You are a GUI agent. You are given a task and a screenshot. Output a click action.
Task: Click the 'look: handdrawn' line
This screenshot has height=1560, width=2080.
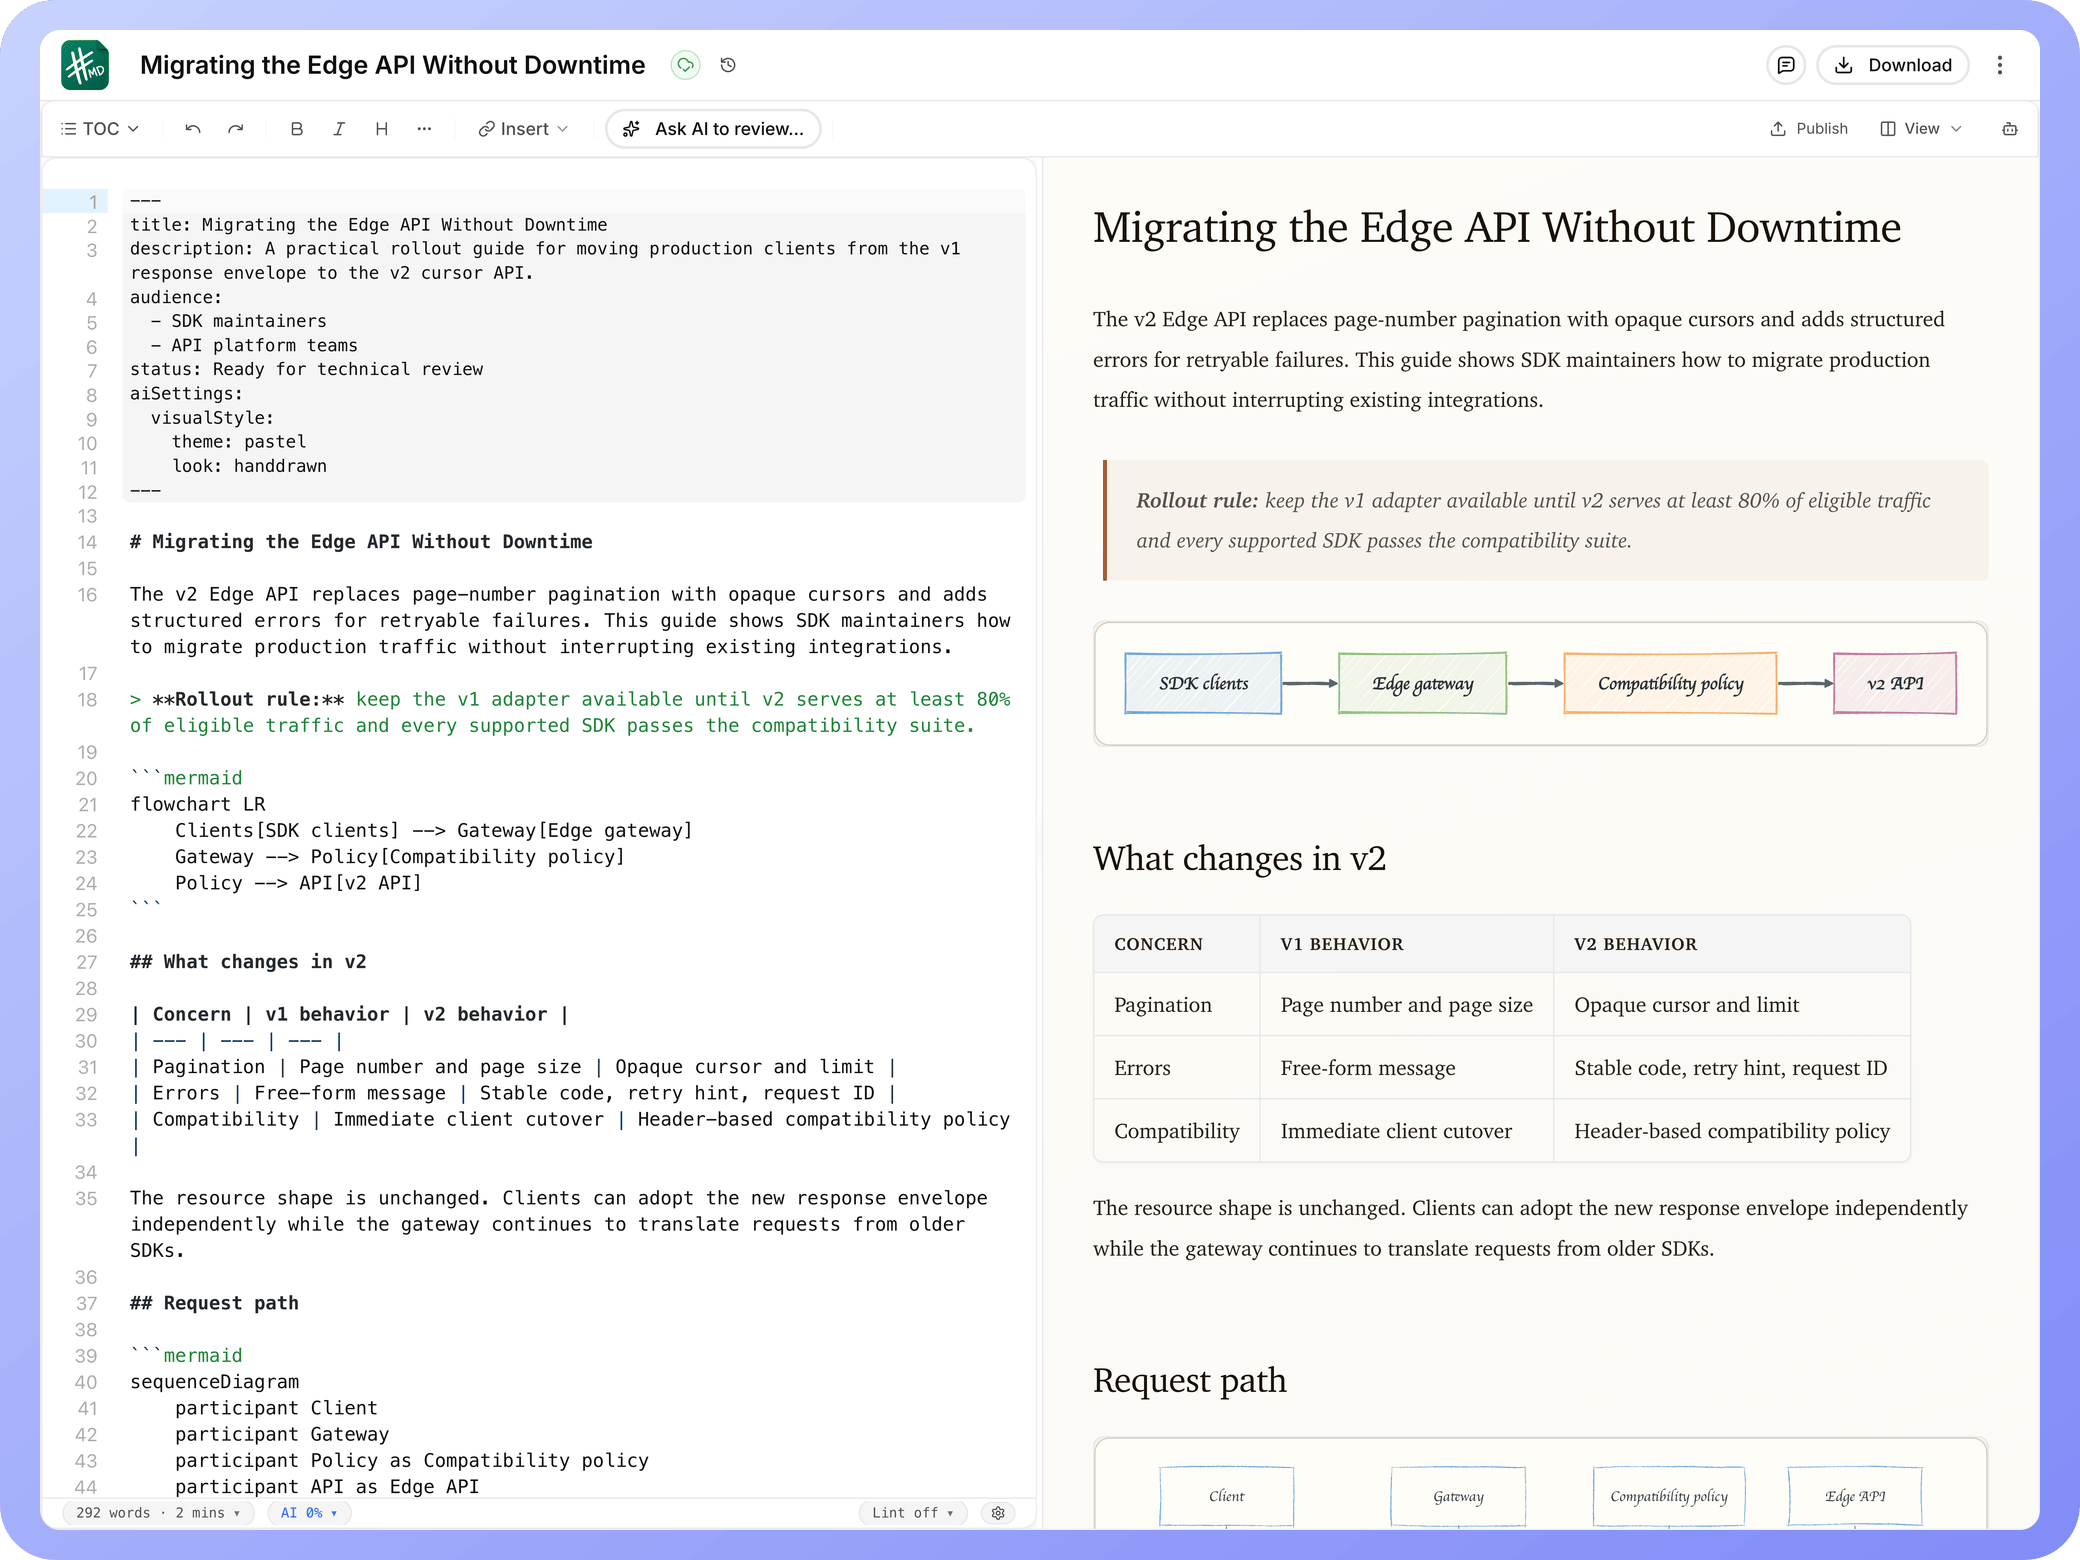click(x=249, y=466)
